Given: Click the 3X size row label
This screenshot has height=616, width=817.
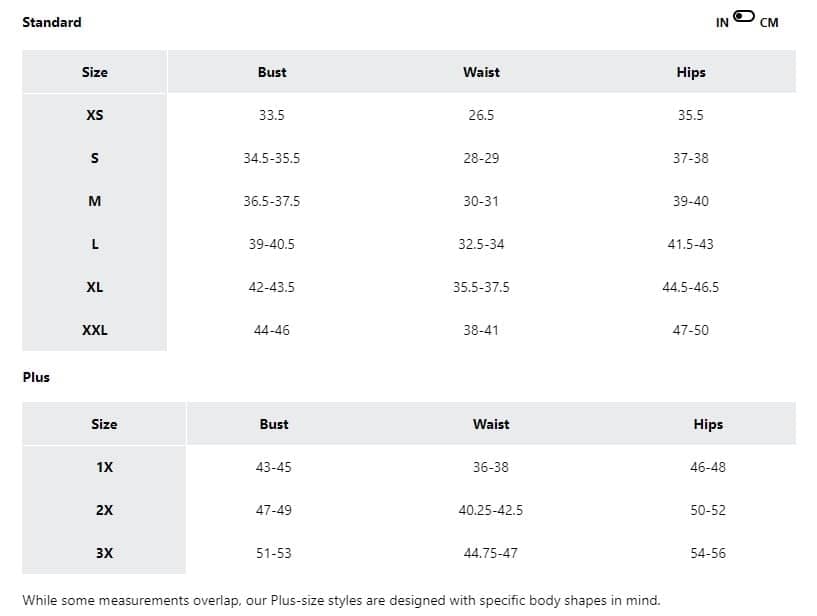Looking at the screenshot, I should point(104,553).
